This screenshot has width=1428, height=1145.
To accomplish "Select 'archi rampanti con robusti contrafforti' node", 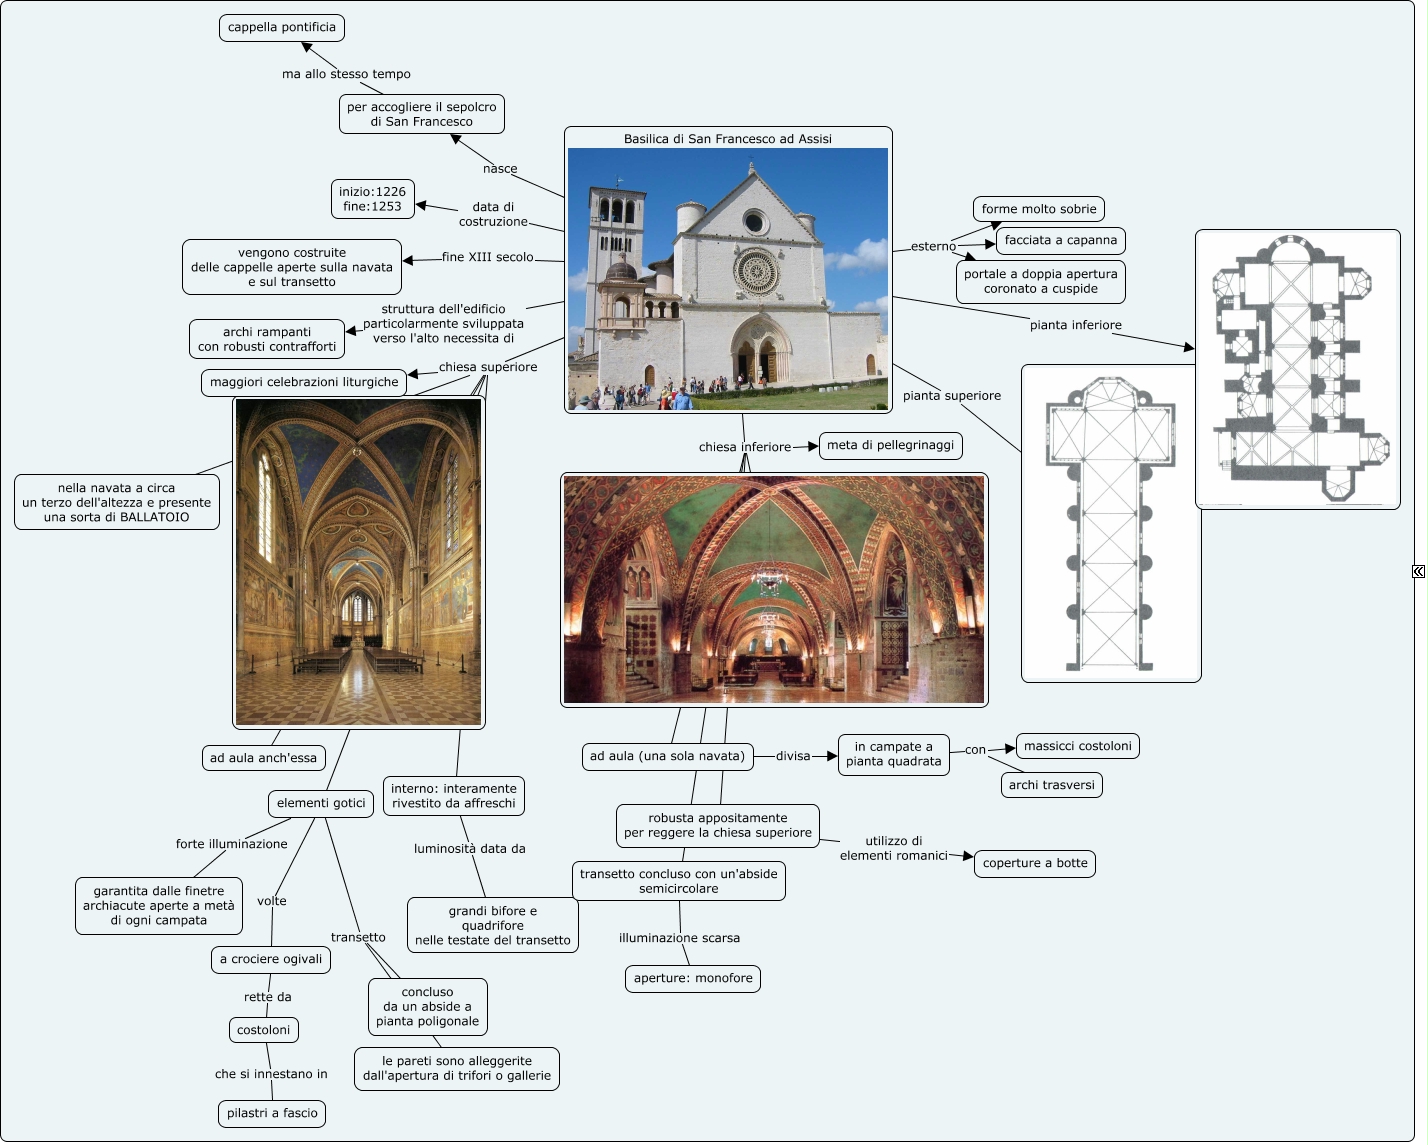I will pyautogui.click(x=267, y=339).
